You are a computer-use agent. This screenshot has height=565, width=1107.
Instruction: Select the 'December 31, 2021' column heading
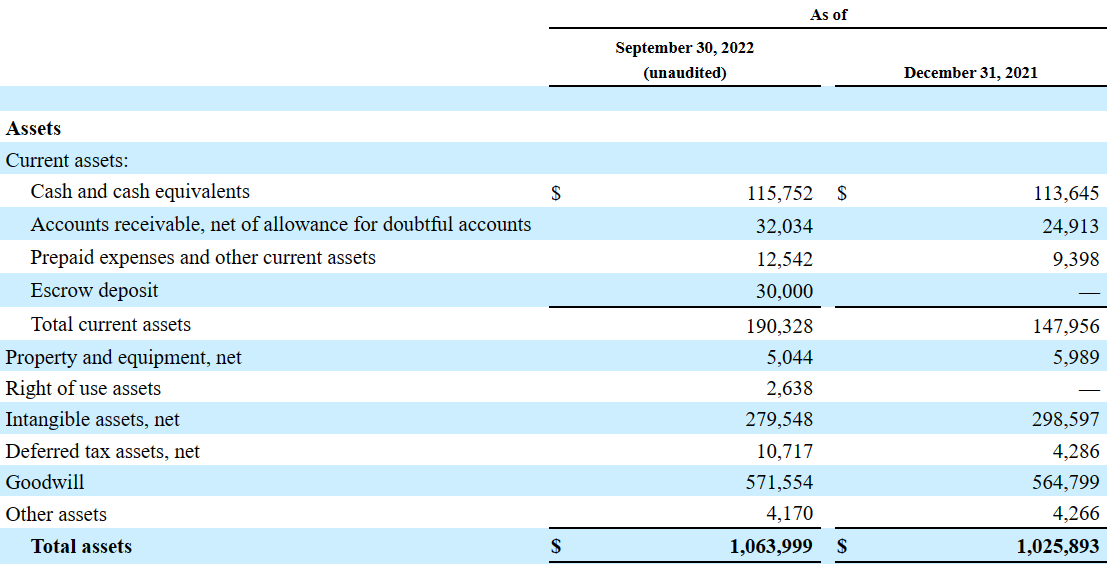pos(971,73)
